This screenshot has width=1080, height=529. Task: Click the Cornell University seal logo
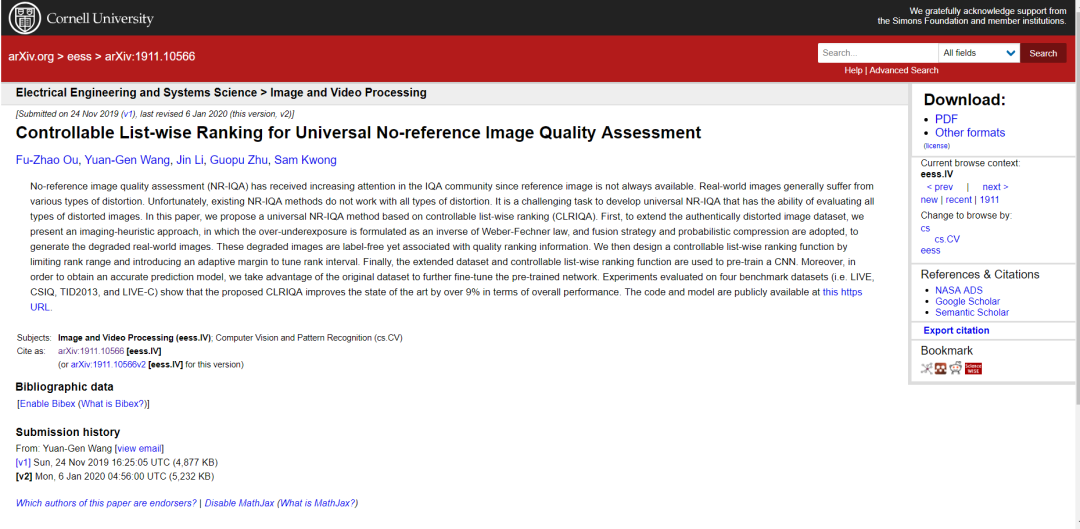[x=24, y=18]
